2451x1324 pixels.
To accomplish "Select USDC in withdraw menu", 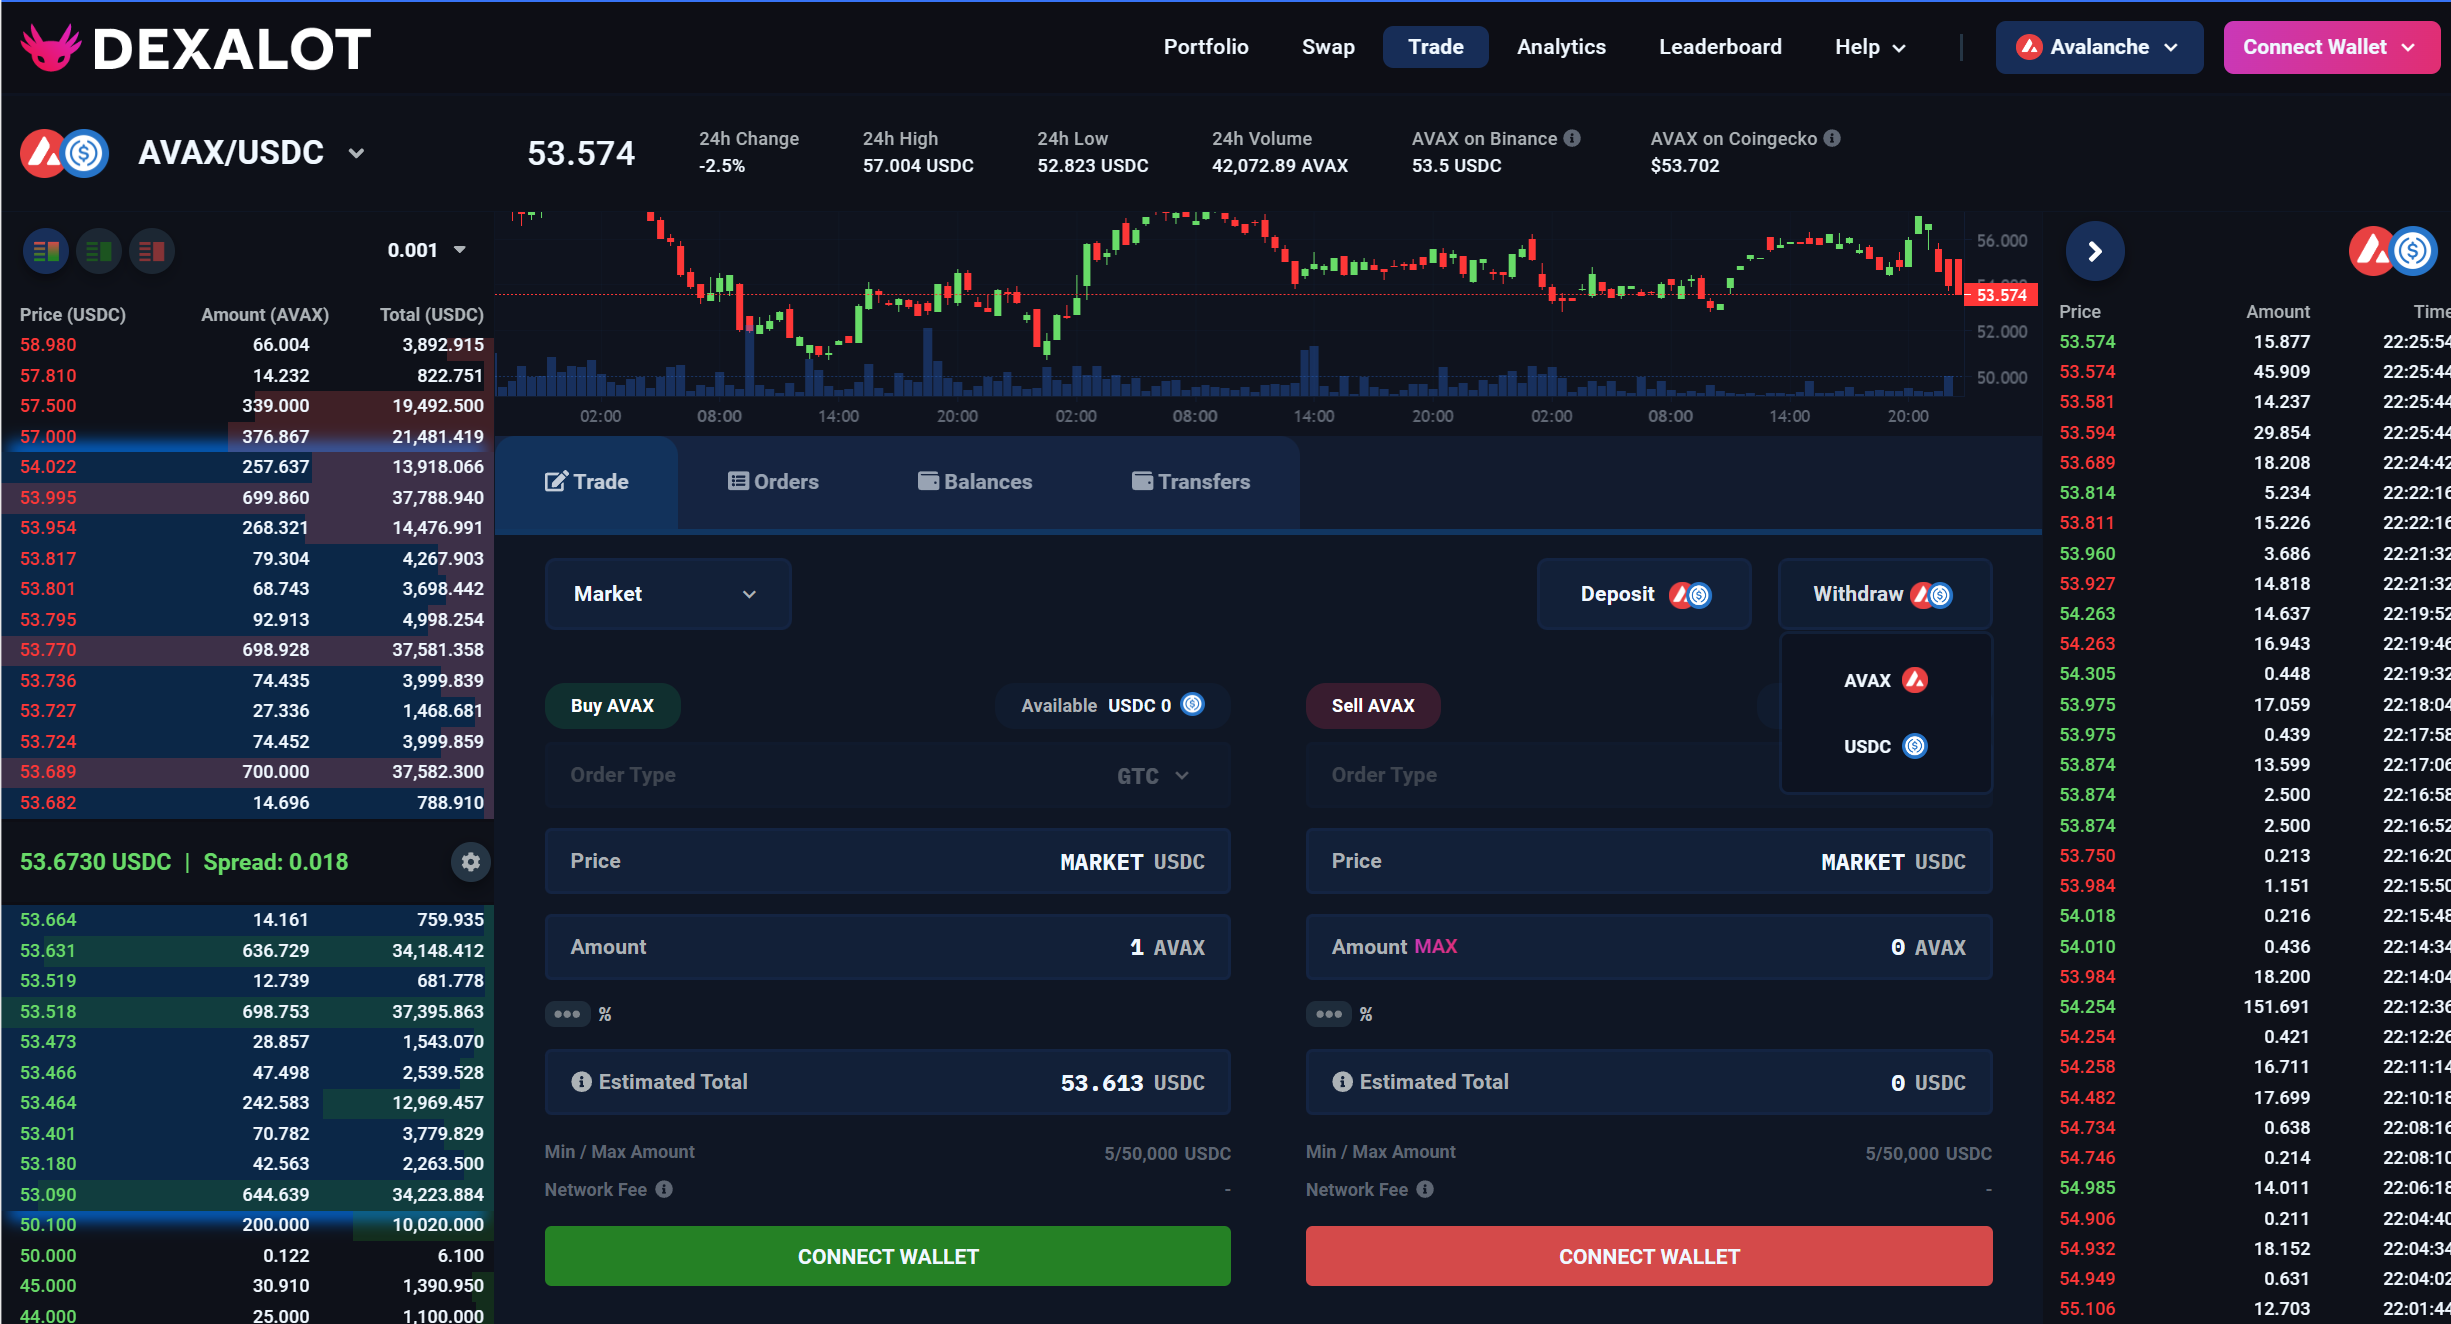I will tap(1886, 746).
